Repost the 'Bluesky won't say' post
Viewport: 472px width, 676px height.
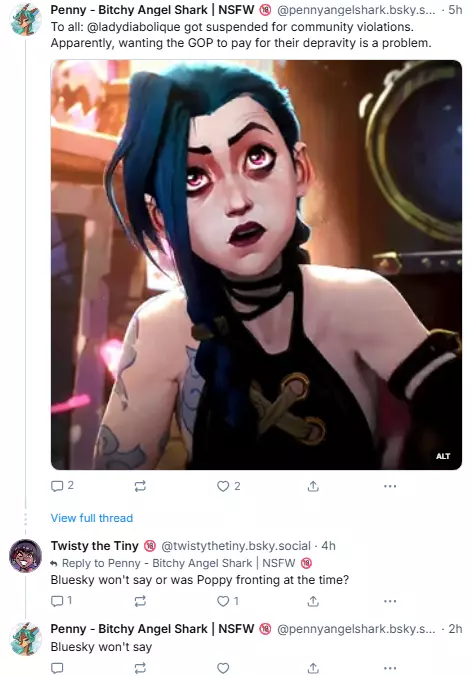pyautogui.click(x=140, y=668)
